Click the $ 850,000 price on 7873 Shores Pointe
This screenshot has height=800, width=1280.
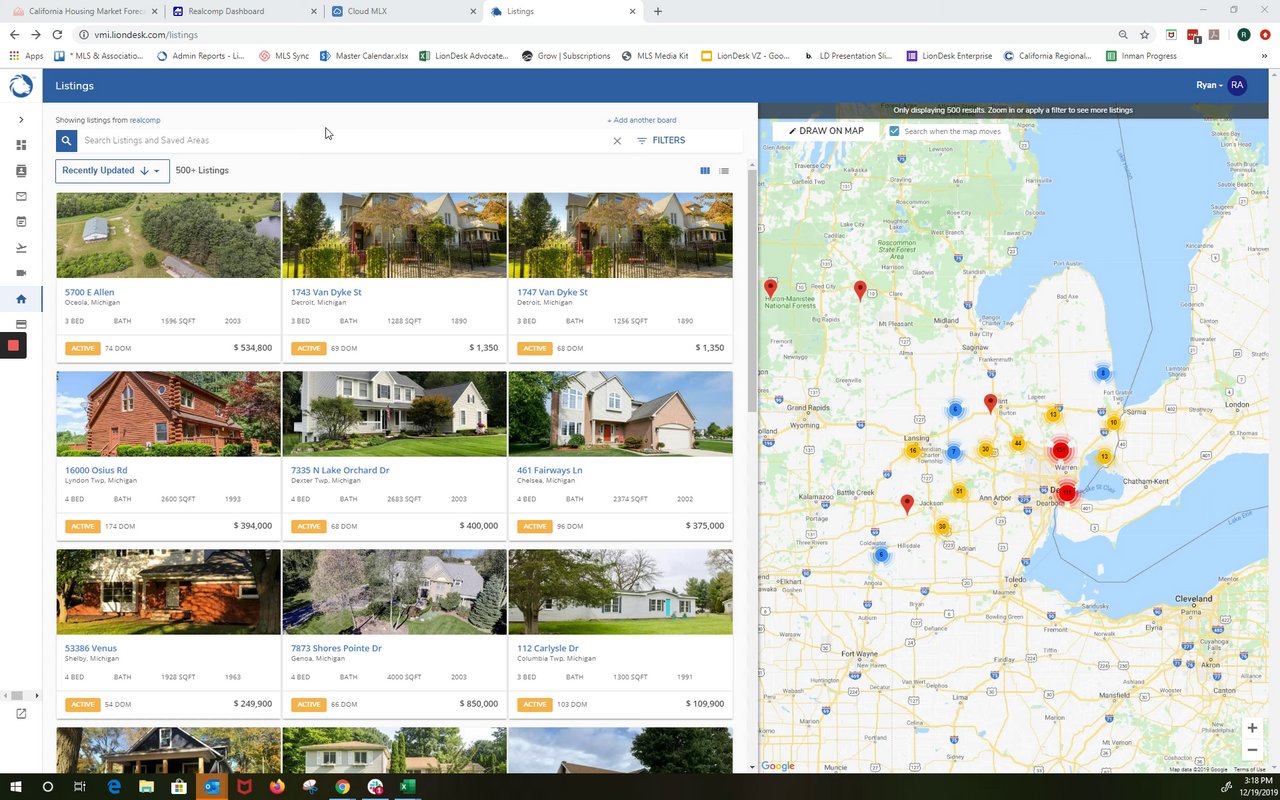click(x=479, y=704)
